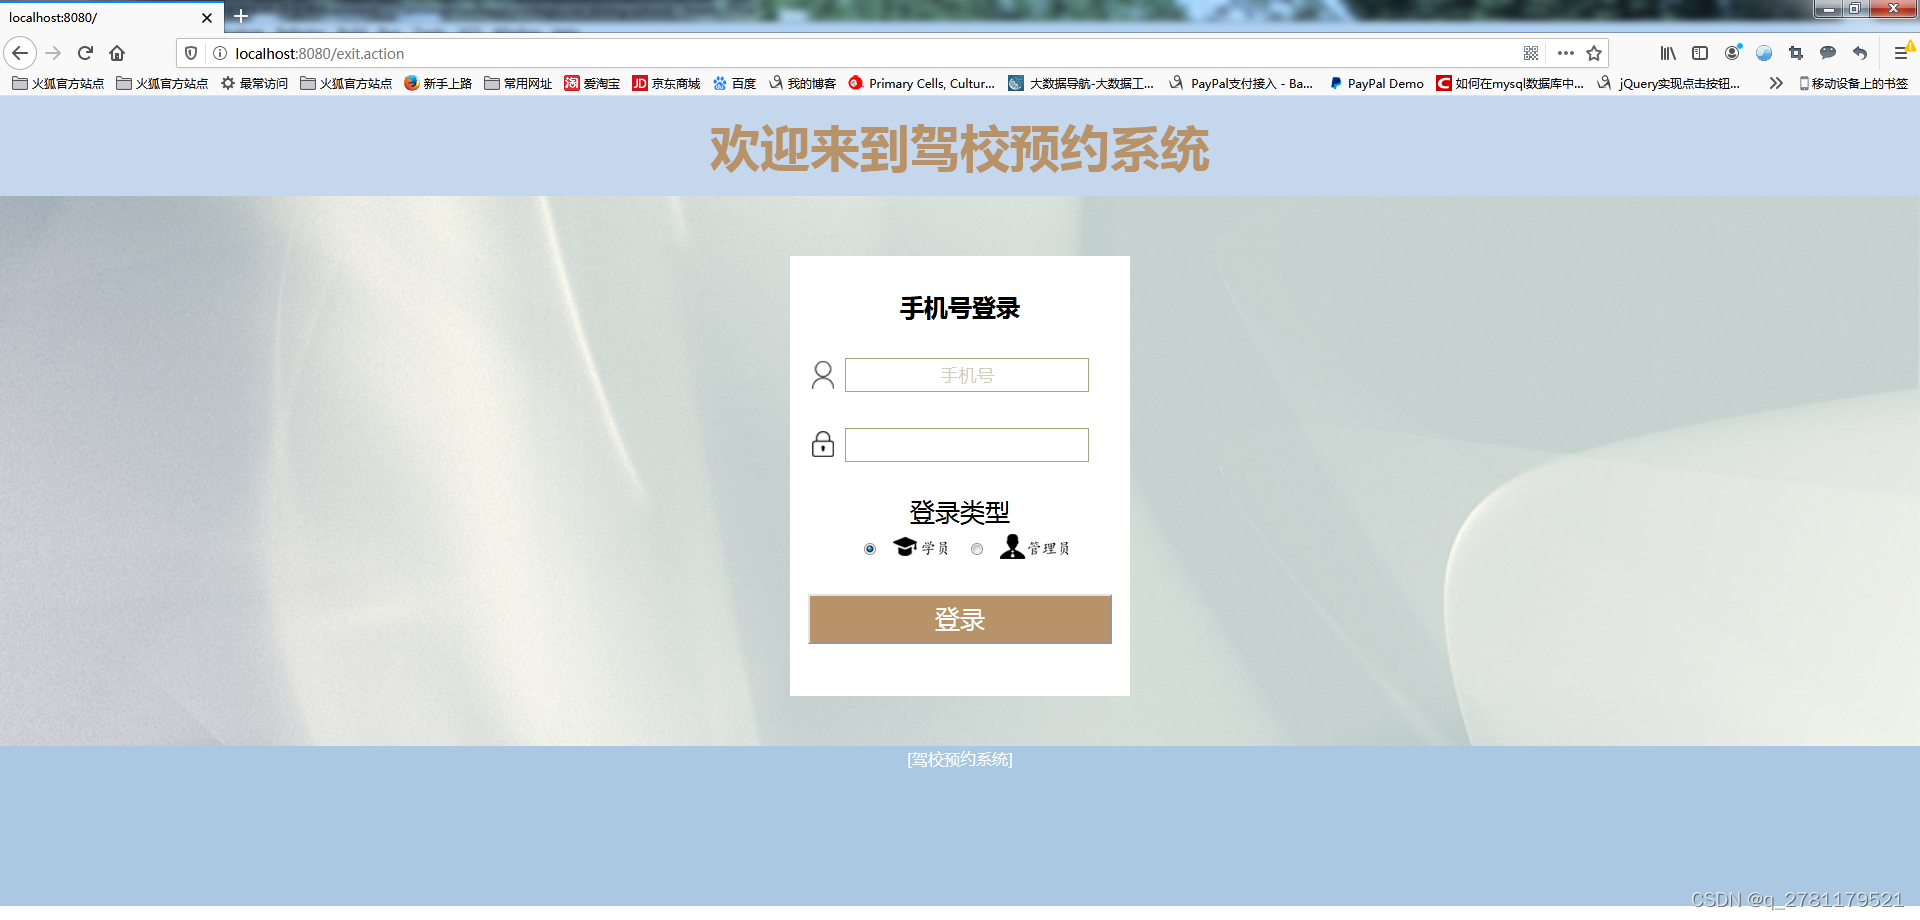This screenshot has width=1920, height=920.
Task: Open the Firefox account icon
Action: point(1733,53)
